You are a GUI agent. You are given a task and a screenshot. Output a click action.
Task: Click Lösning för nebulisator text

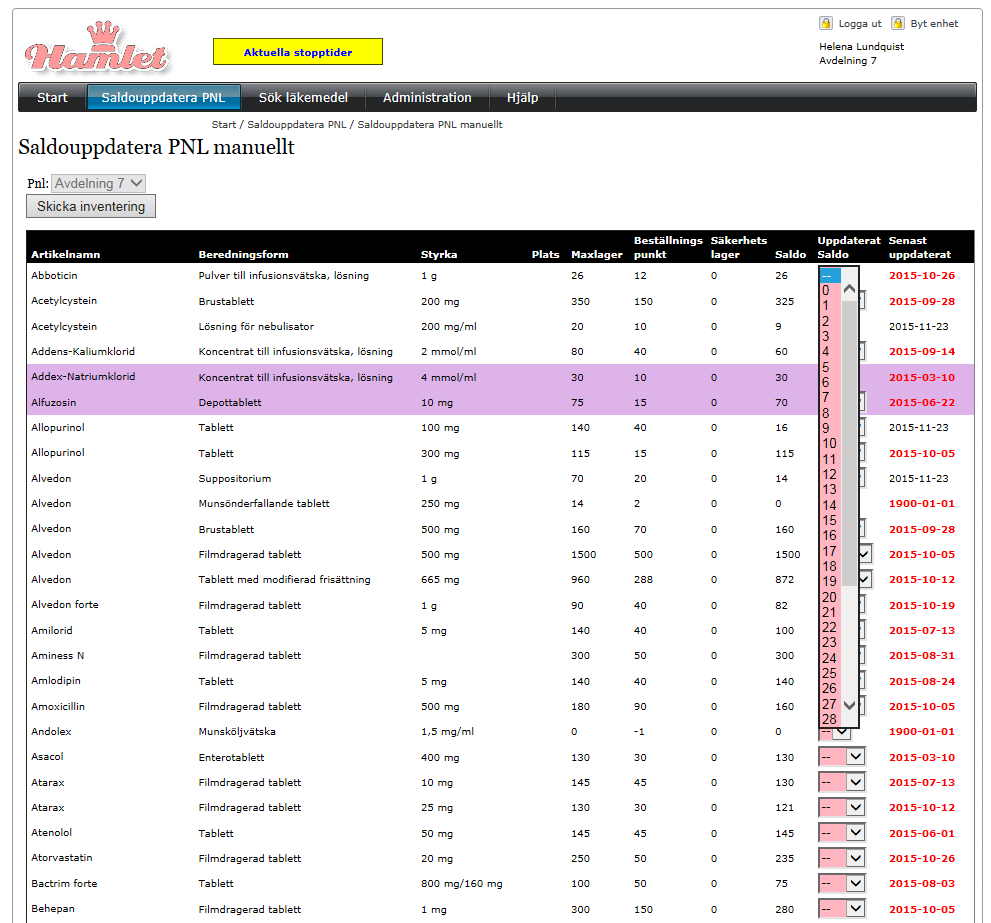(x=256, y=326)
